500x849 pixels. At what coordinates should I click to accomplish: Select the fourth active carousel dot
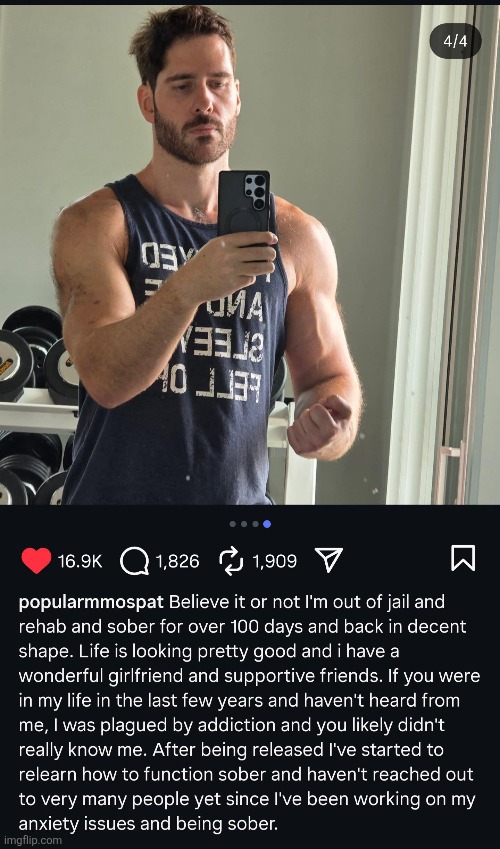coord(267,524)
